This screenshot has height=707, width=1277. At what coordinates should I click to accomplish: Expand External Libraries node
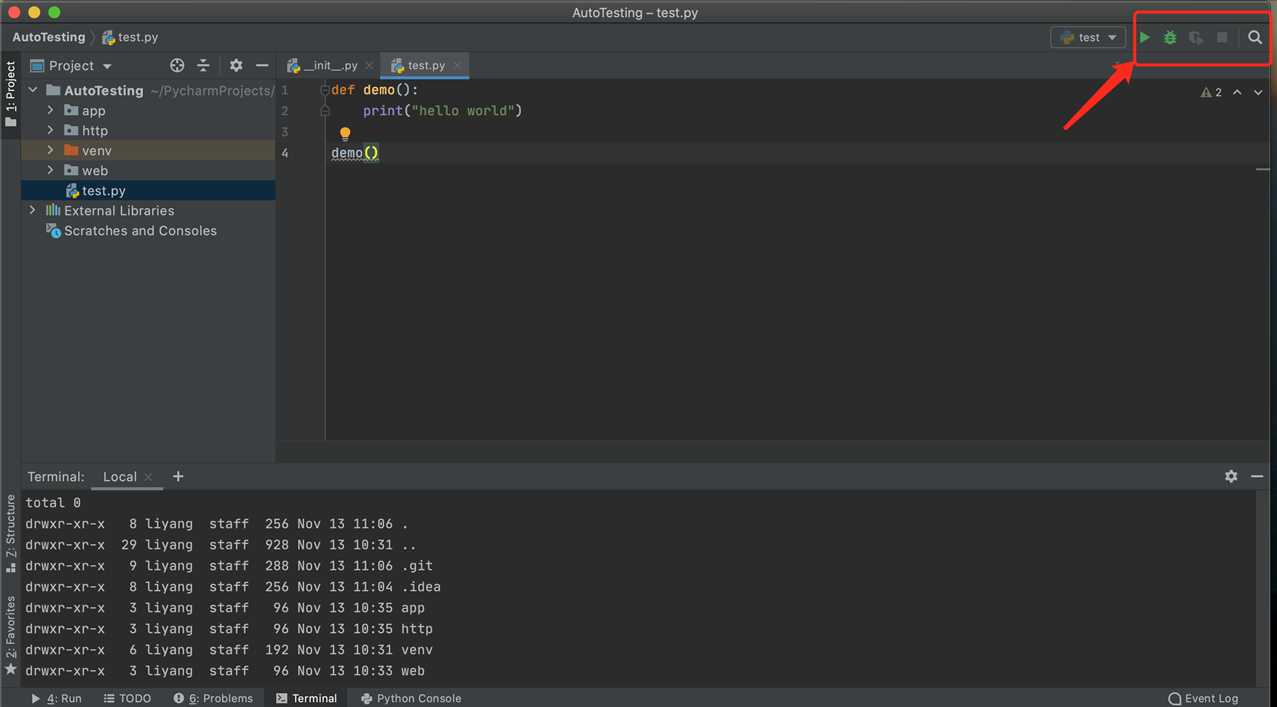(x=33, y=210)
